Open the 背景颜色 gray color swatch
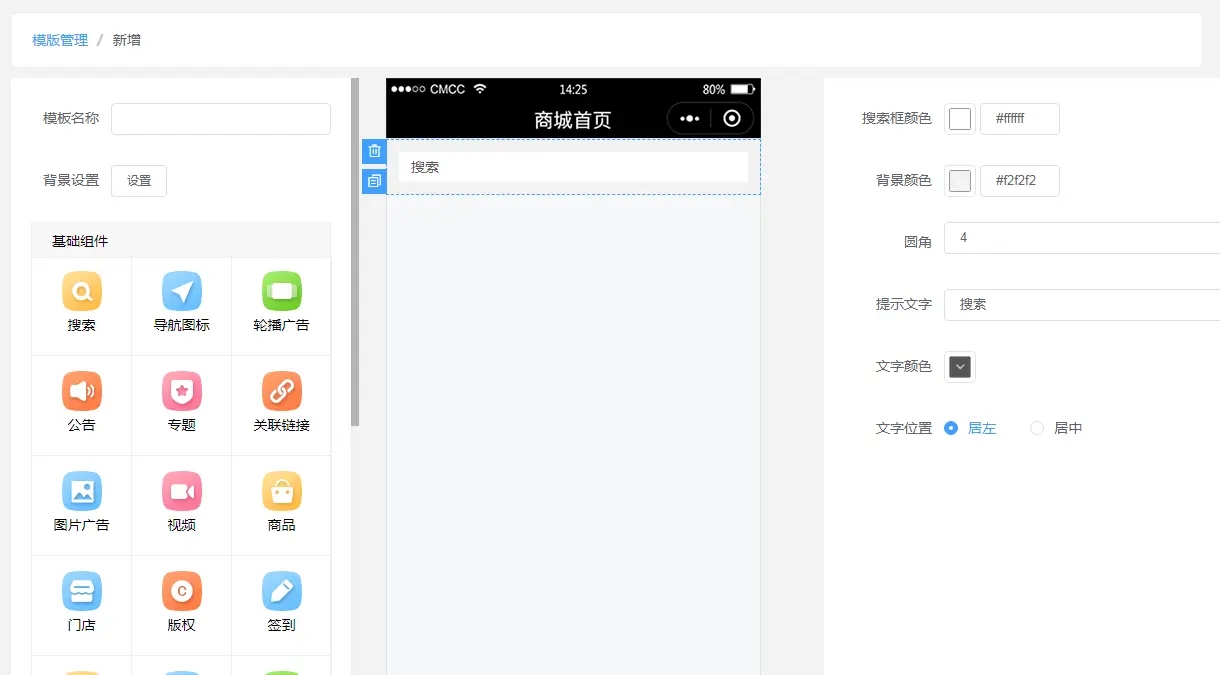 click(960, 181)
